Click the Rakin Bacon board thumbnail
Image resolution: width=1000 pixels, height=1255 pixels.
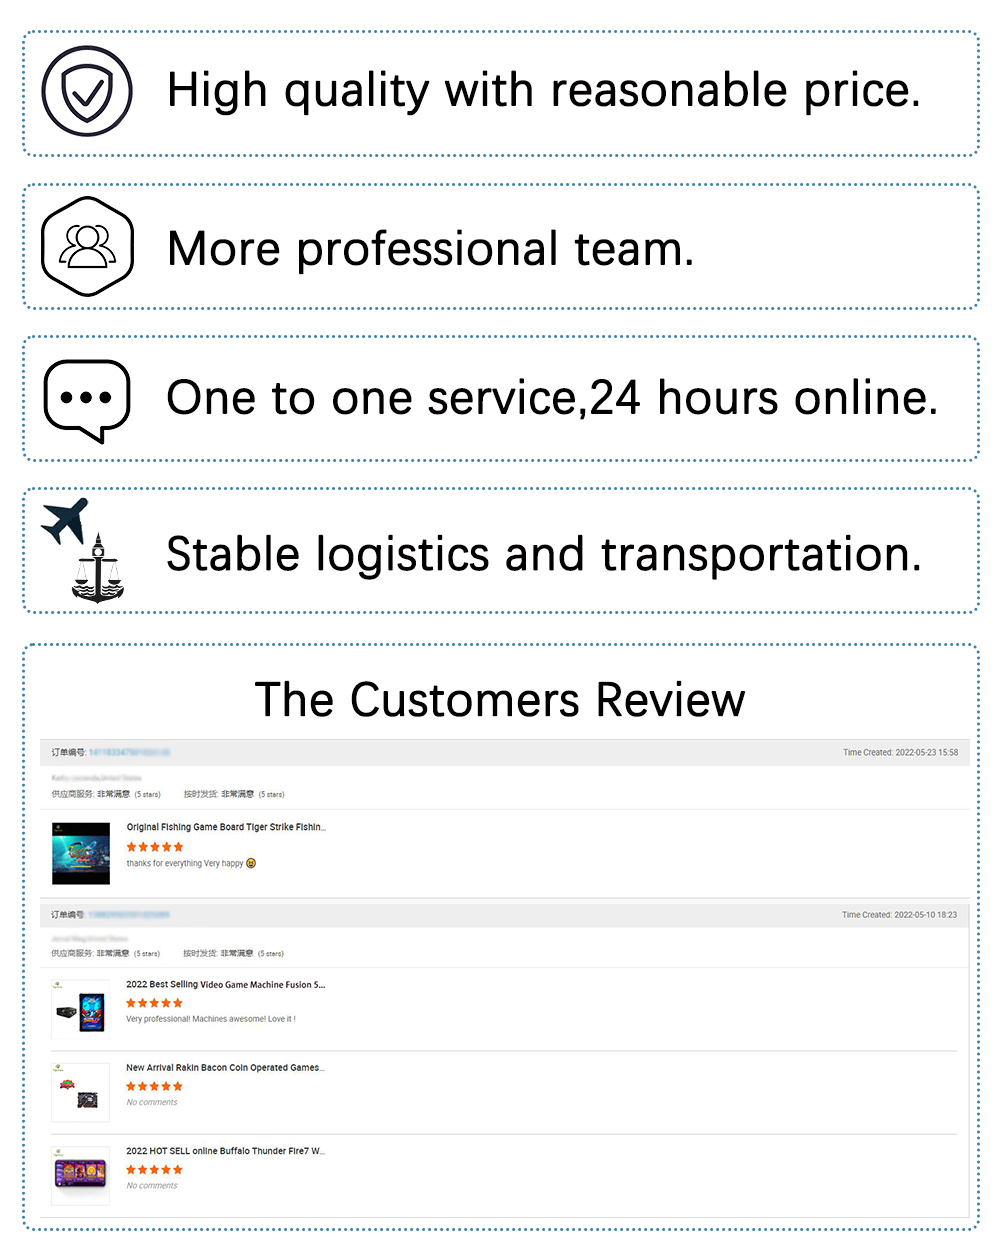(80, 1092)
